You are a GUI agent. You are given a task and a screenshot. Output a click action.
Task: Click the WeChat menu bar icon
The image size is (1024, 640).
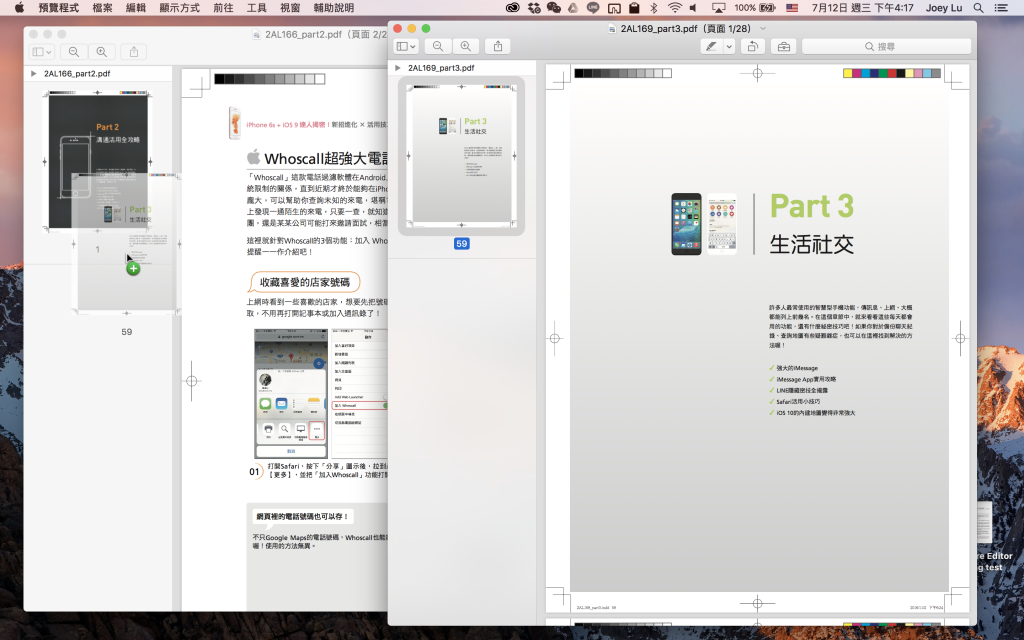pyautogui.click(x=554, y=8)
